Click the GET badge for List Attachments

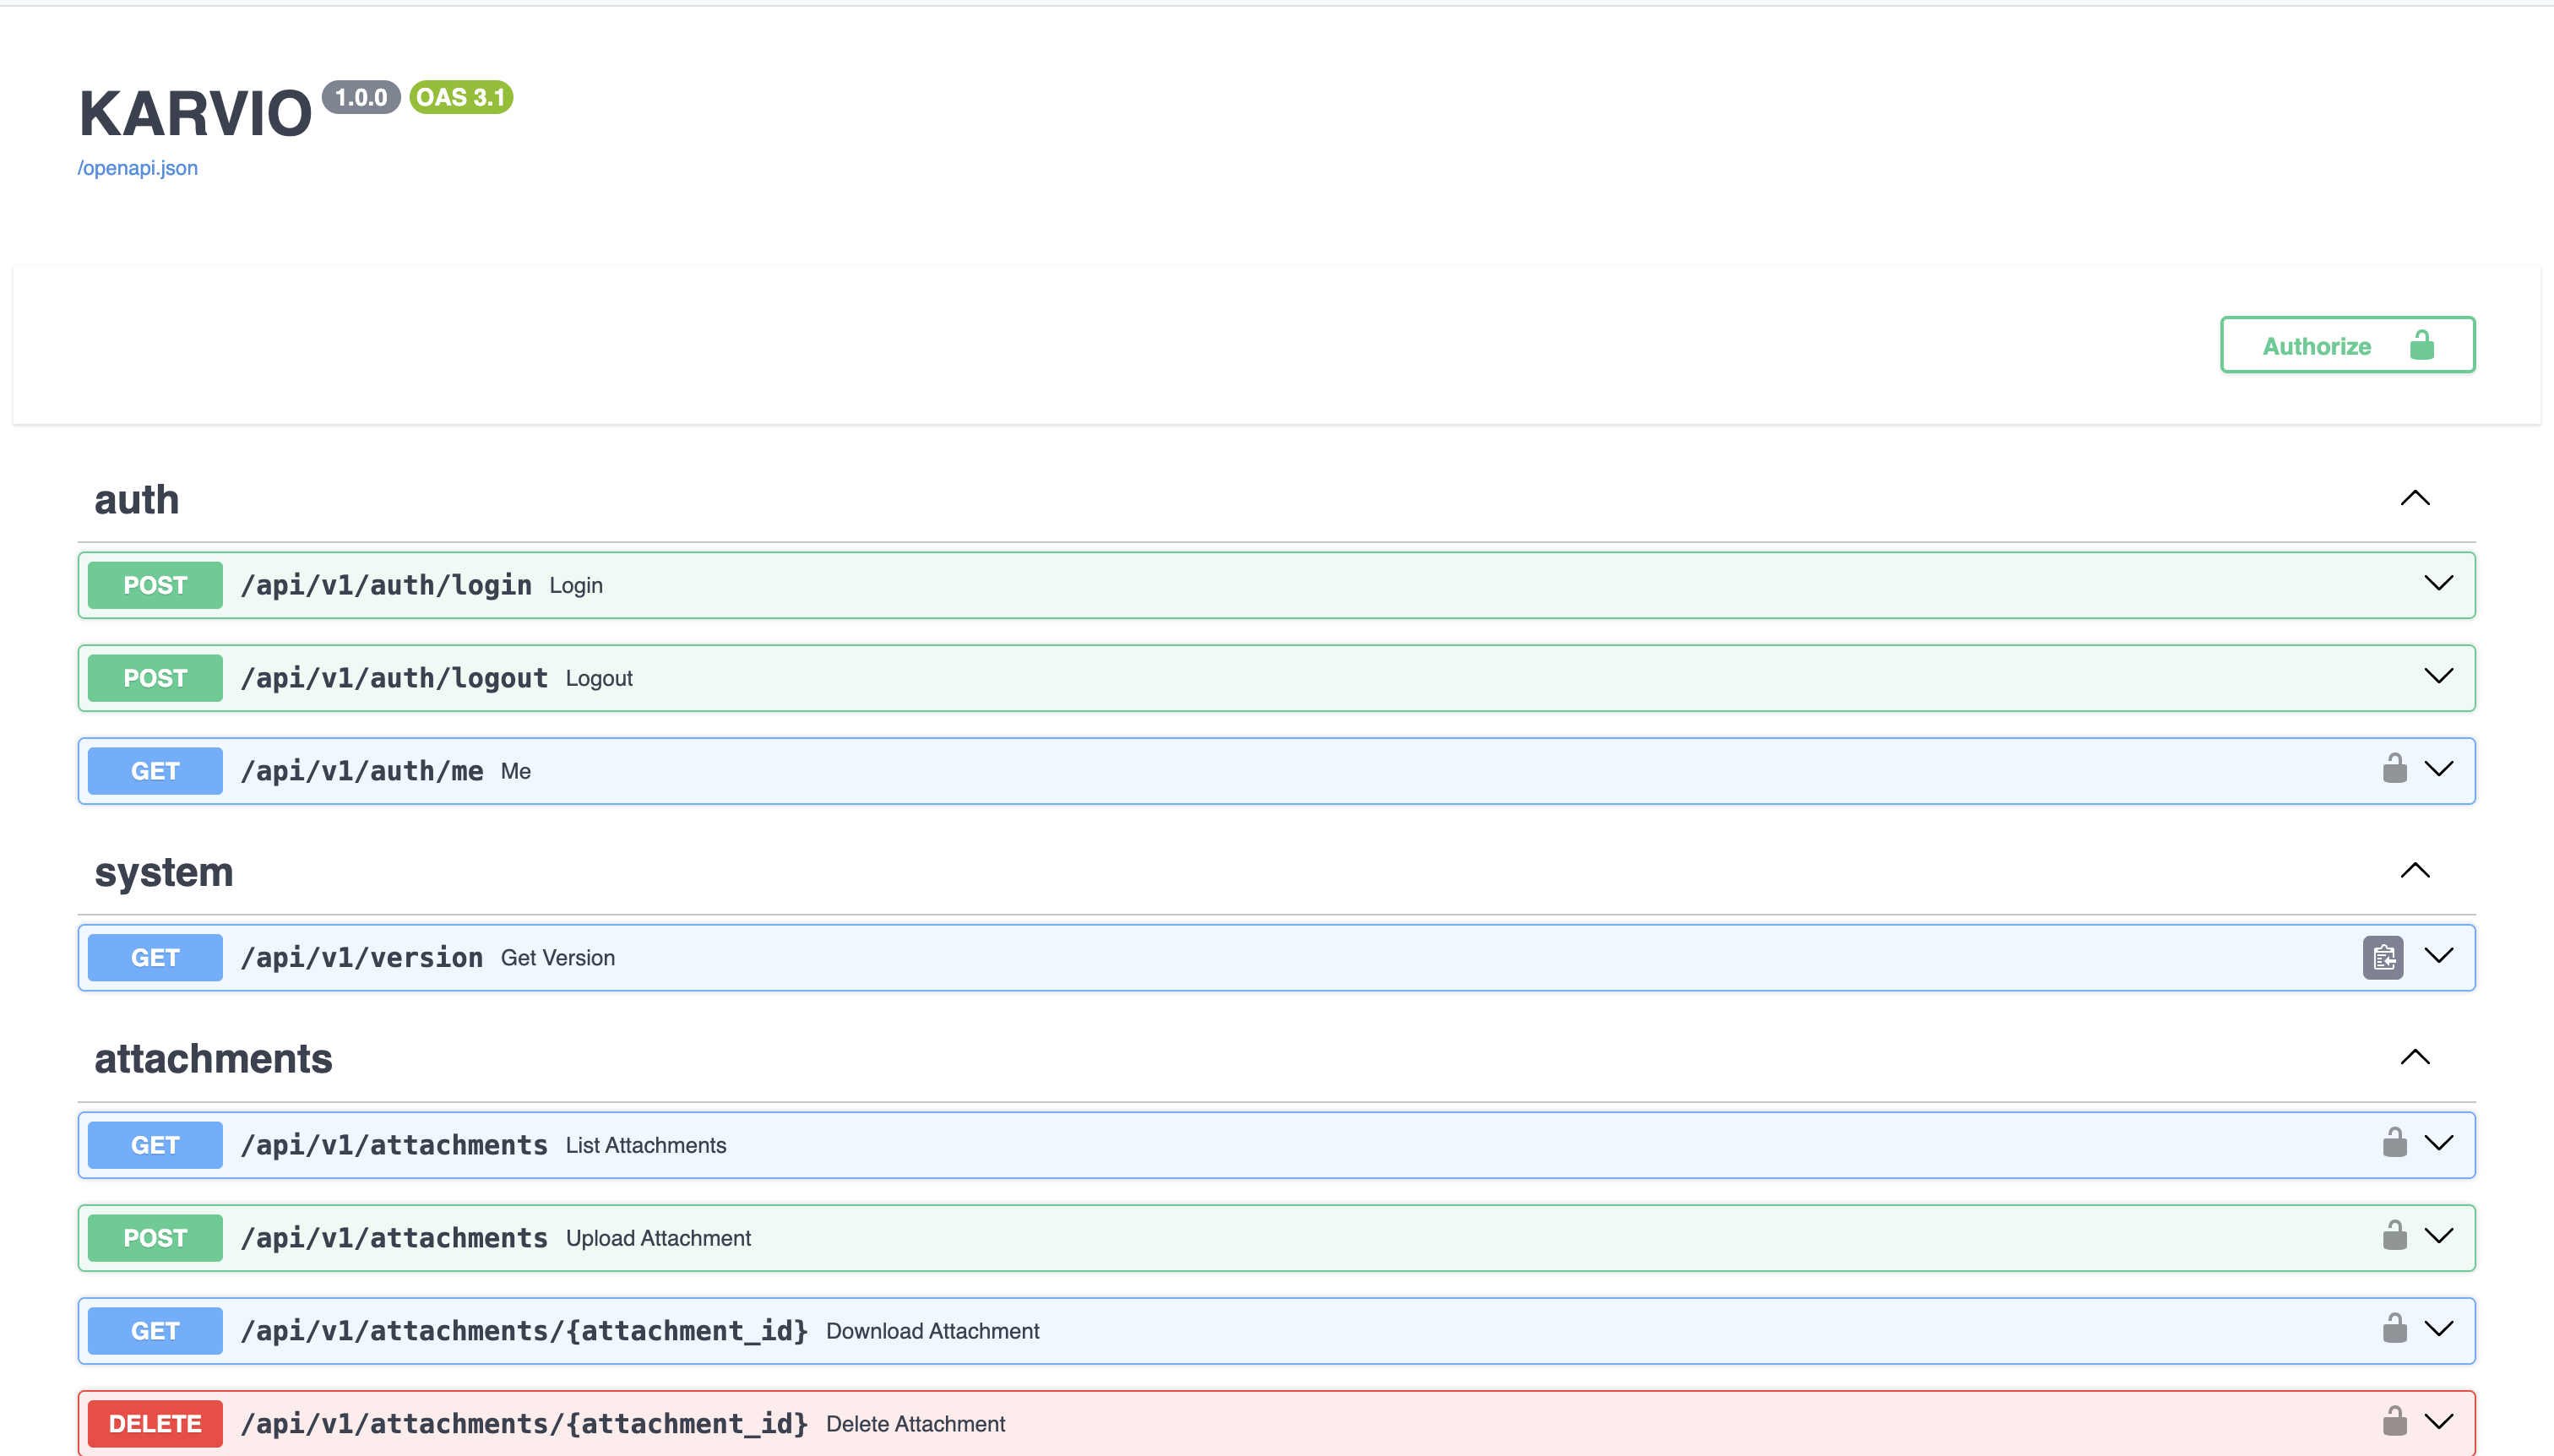click(x=155, y=1145)
